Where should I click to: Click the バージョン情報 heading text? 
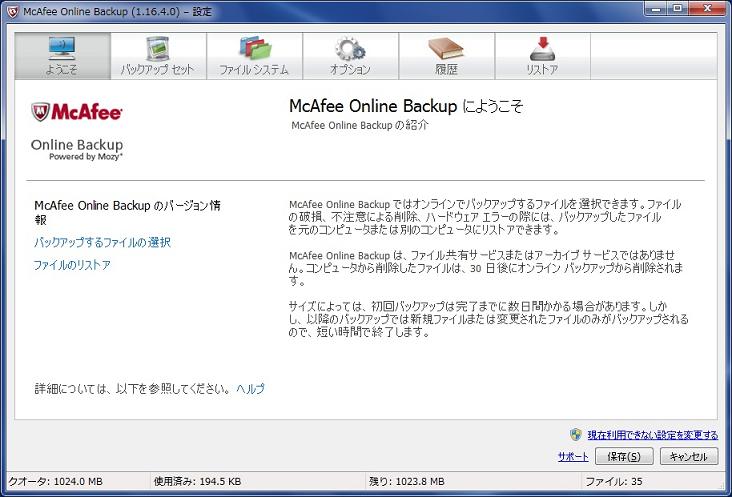127,212
